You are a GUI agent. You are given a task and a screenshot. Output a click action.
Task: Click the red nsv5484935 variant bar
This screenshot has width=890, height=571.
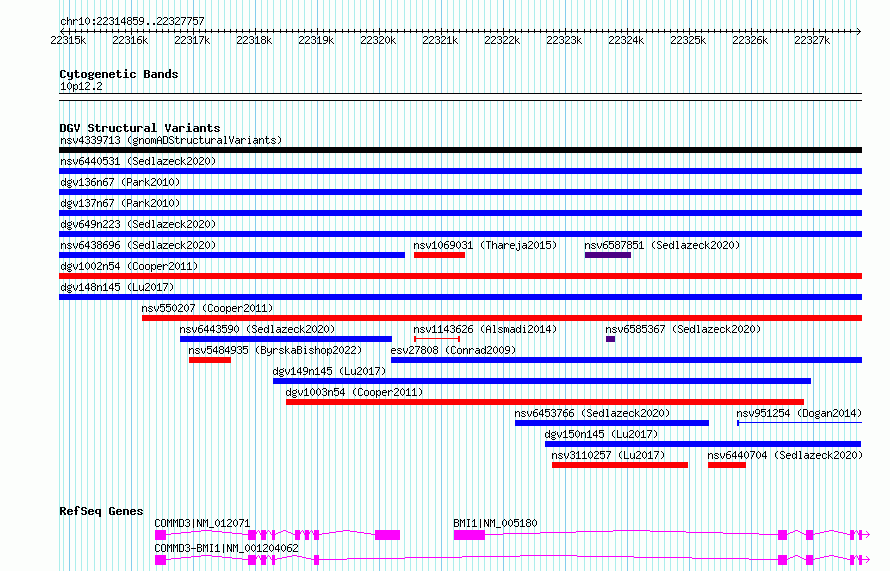(210, 360)
